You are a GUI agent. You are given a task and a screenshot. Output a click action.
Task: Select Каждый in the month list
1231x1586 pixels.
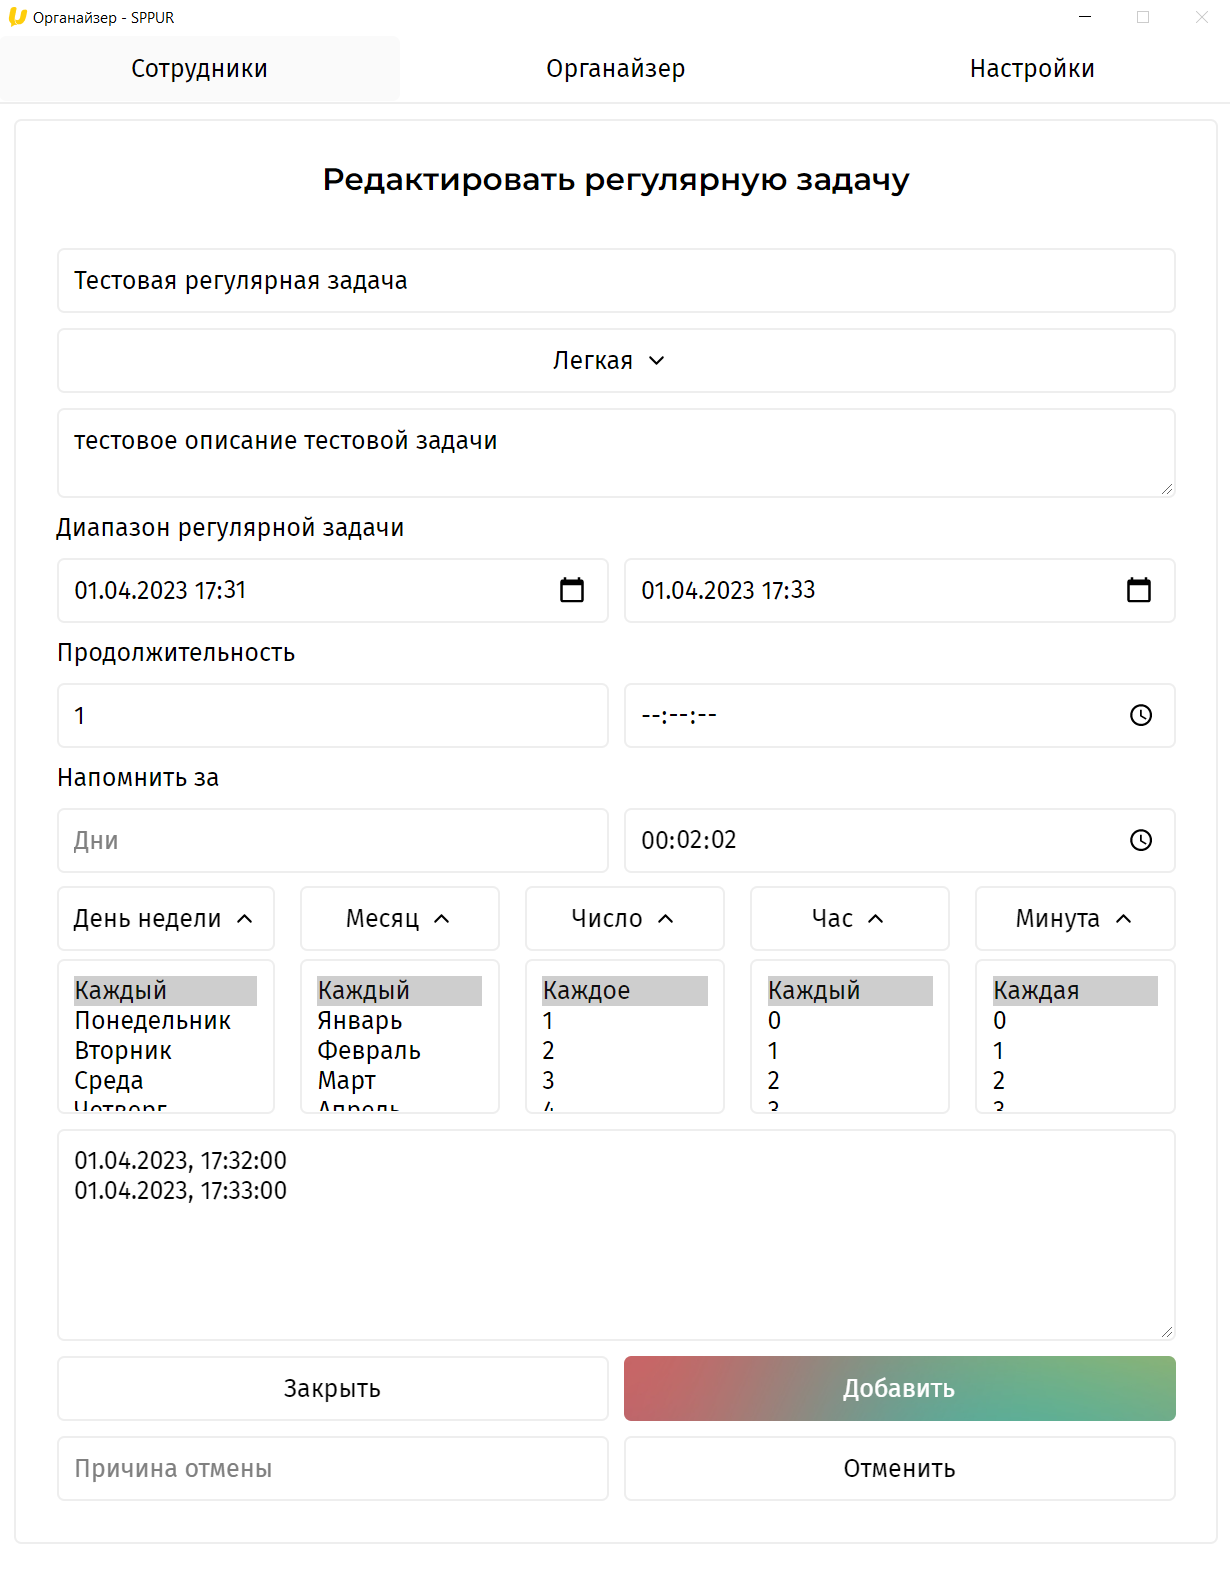[x=400, y=991]
